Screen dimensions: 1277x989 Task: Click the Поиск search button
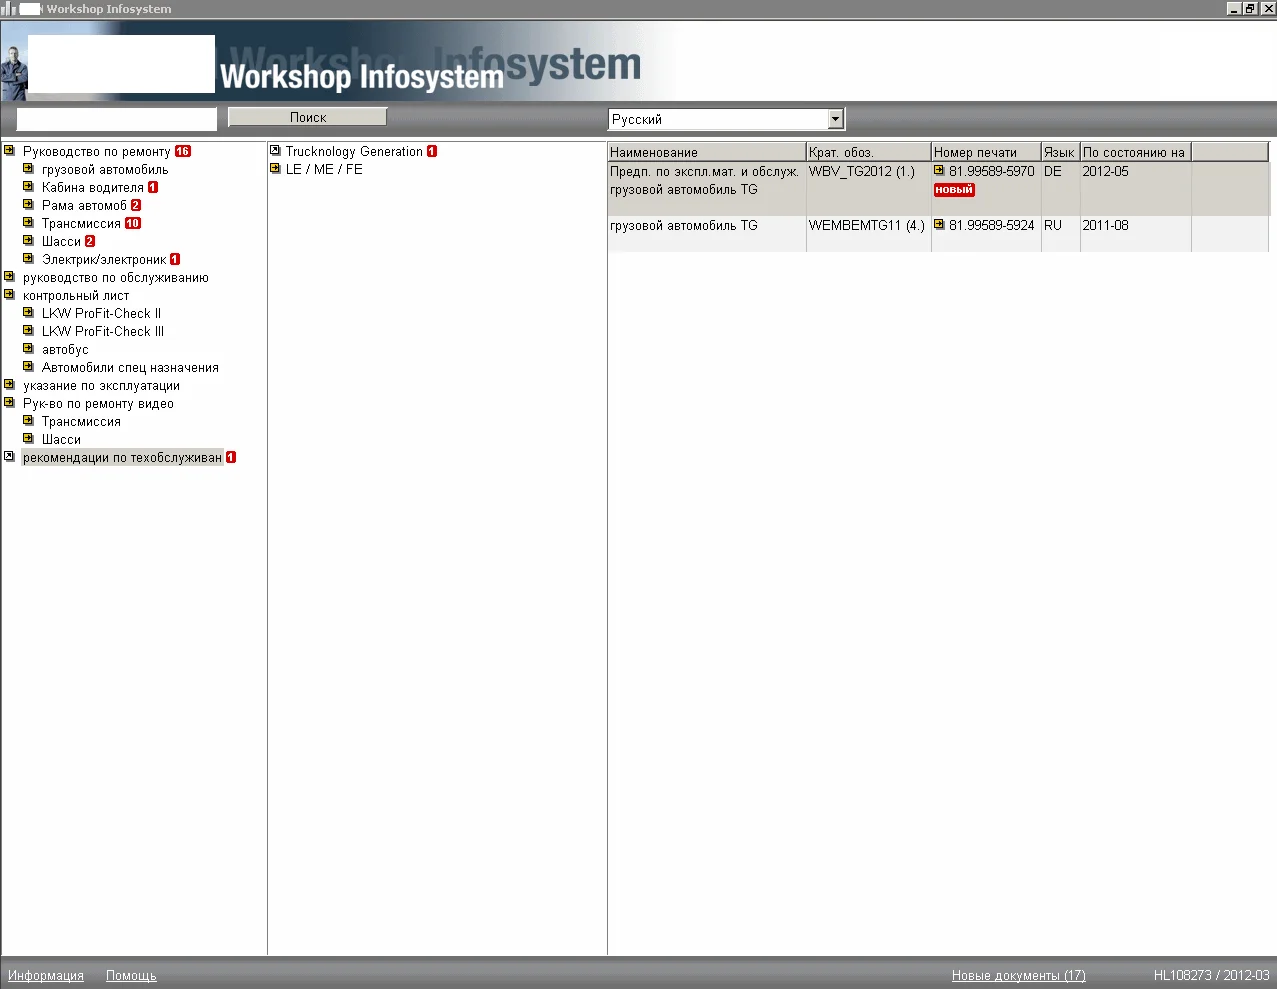click(308, 117)
